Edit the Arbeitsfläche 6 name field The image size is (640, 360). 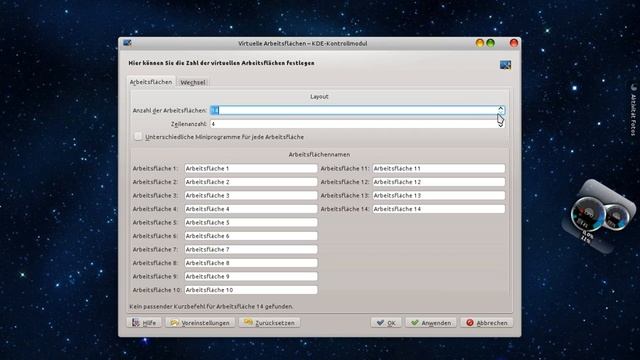pyautogui.click(x=251, y=236)
